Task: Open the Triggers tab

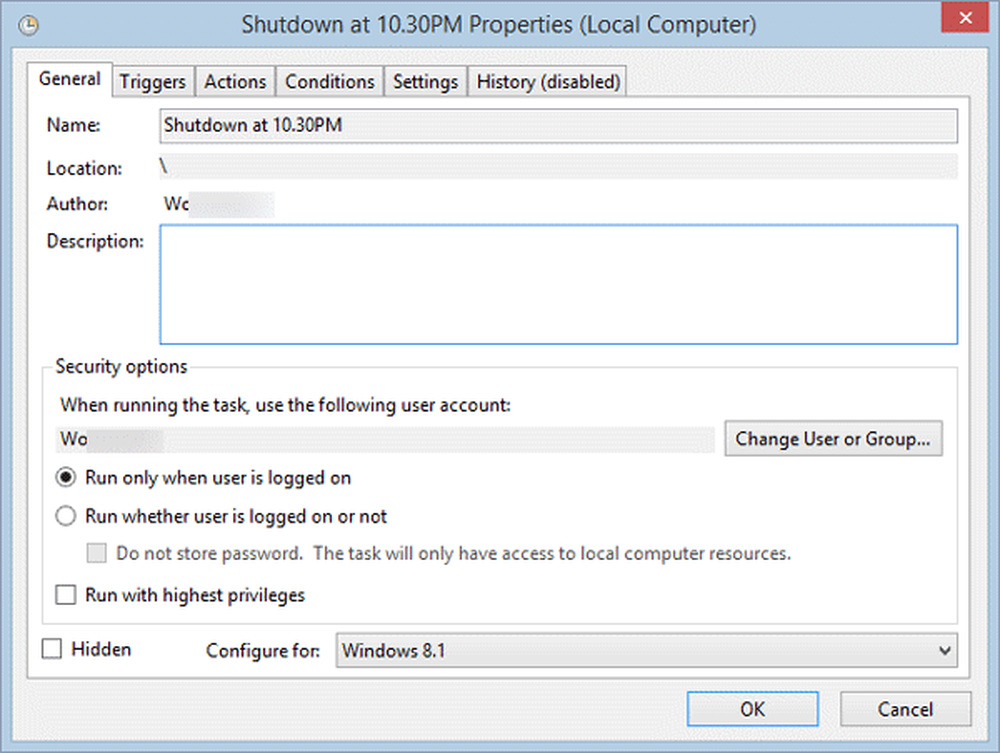Action: 153,82
